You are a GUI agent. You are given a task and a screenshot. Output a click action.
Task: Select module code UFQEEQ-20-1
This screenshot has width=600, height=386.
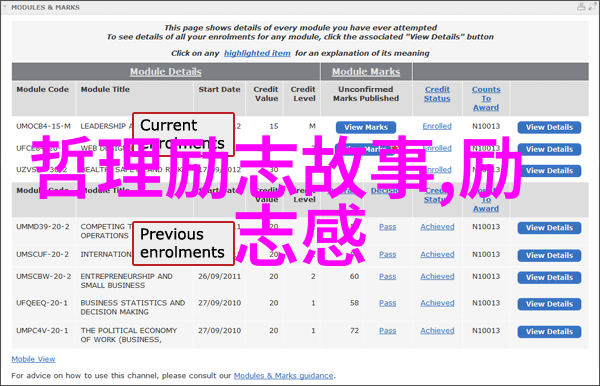point(42,303)
